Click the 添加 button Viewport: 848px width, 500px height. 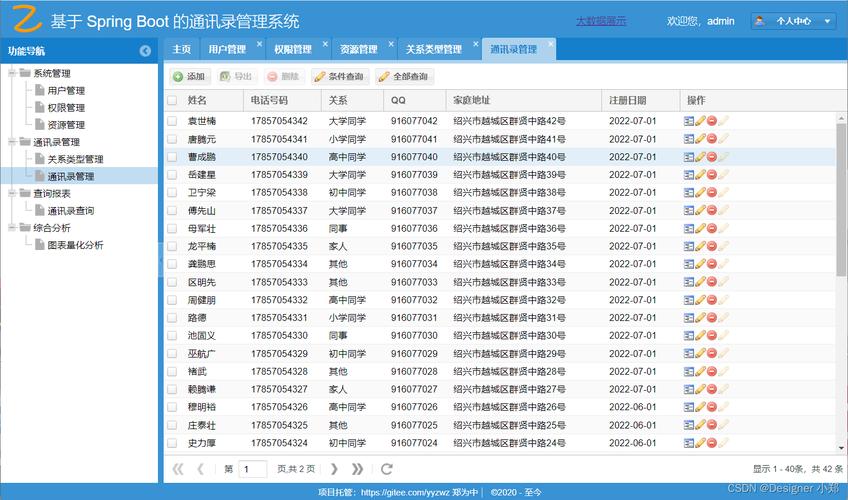[189, 76]
